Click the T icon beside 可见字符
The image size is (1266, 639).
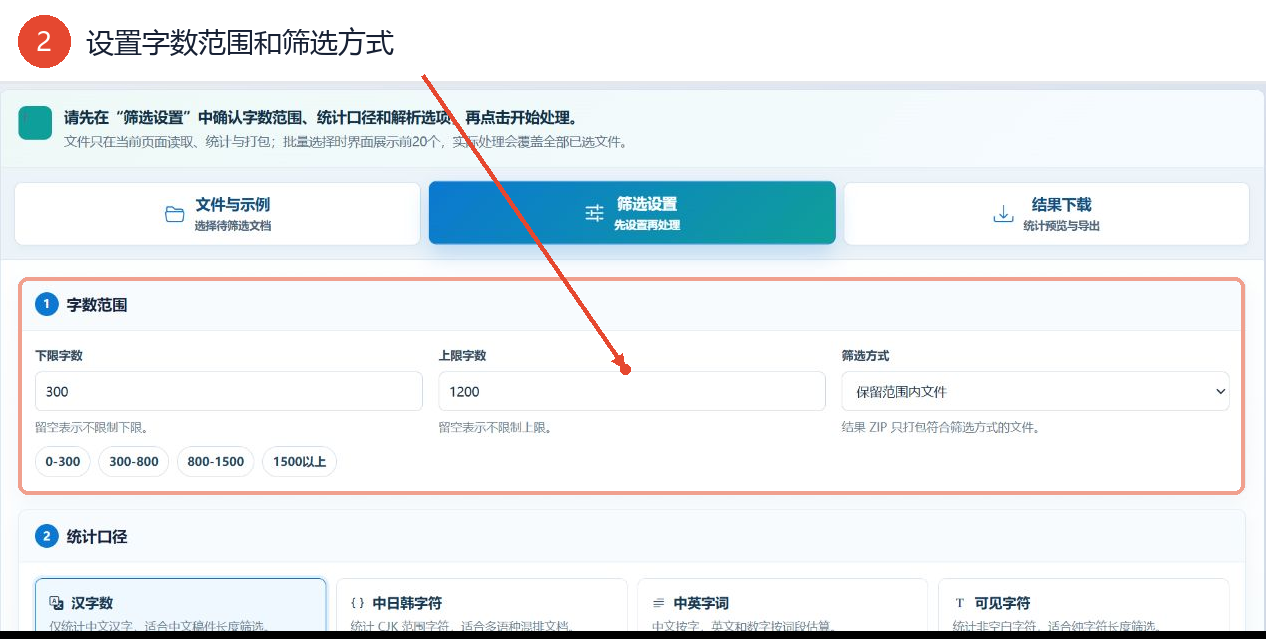coord(960,603)
